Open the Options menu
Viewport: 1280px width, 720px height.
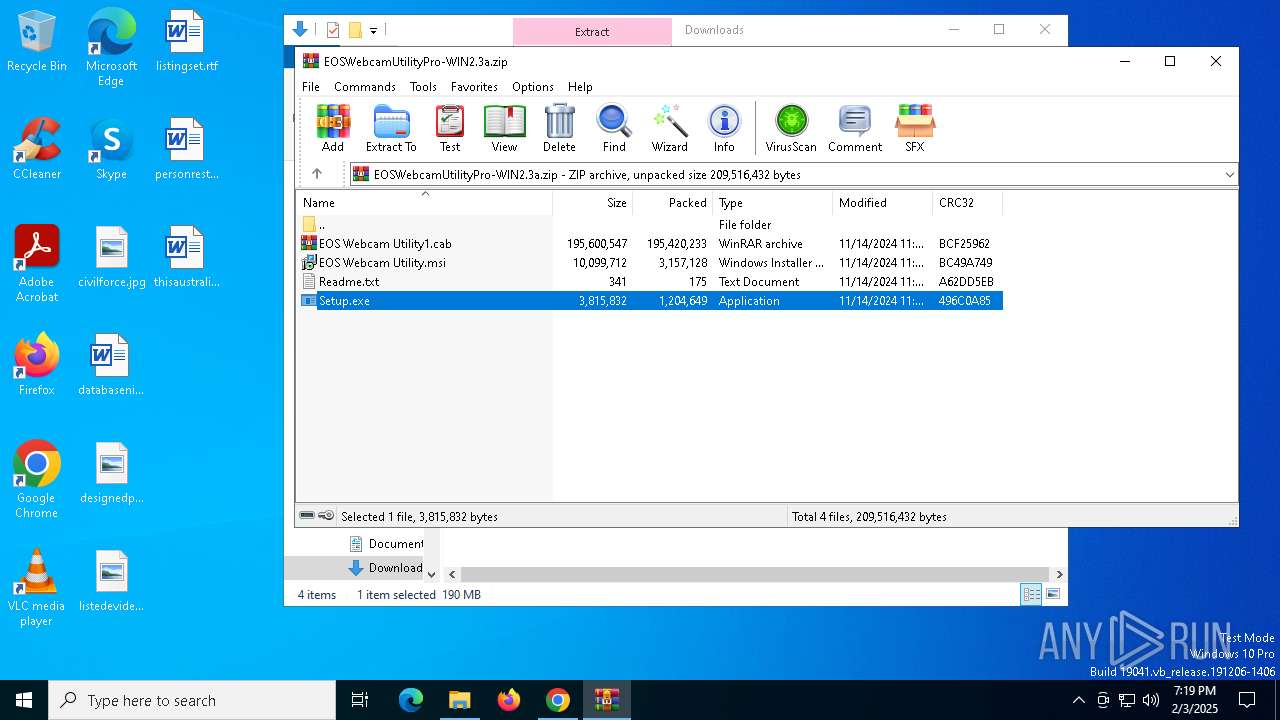pos(533,87)
